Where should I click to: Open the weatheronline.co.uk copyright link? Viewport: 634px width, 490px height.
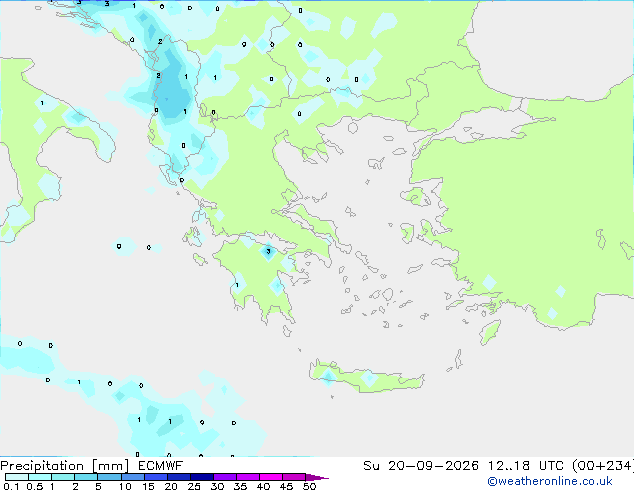tap(550, 481)
